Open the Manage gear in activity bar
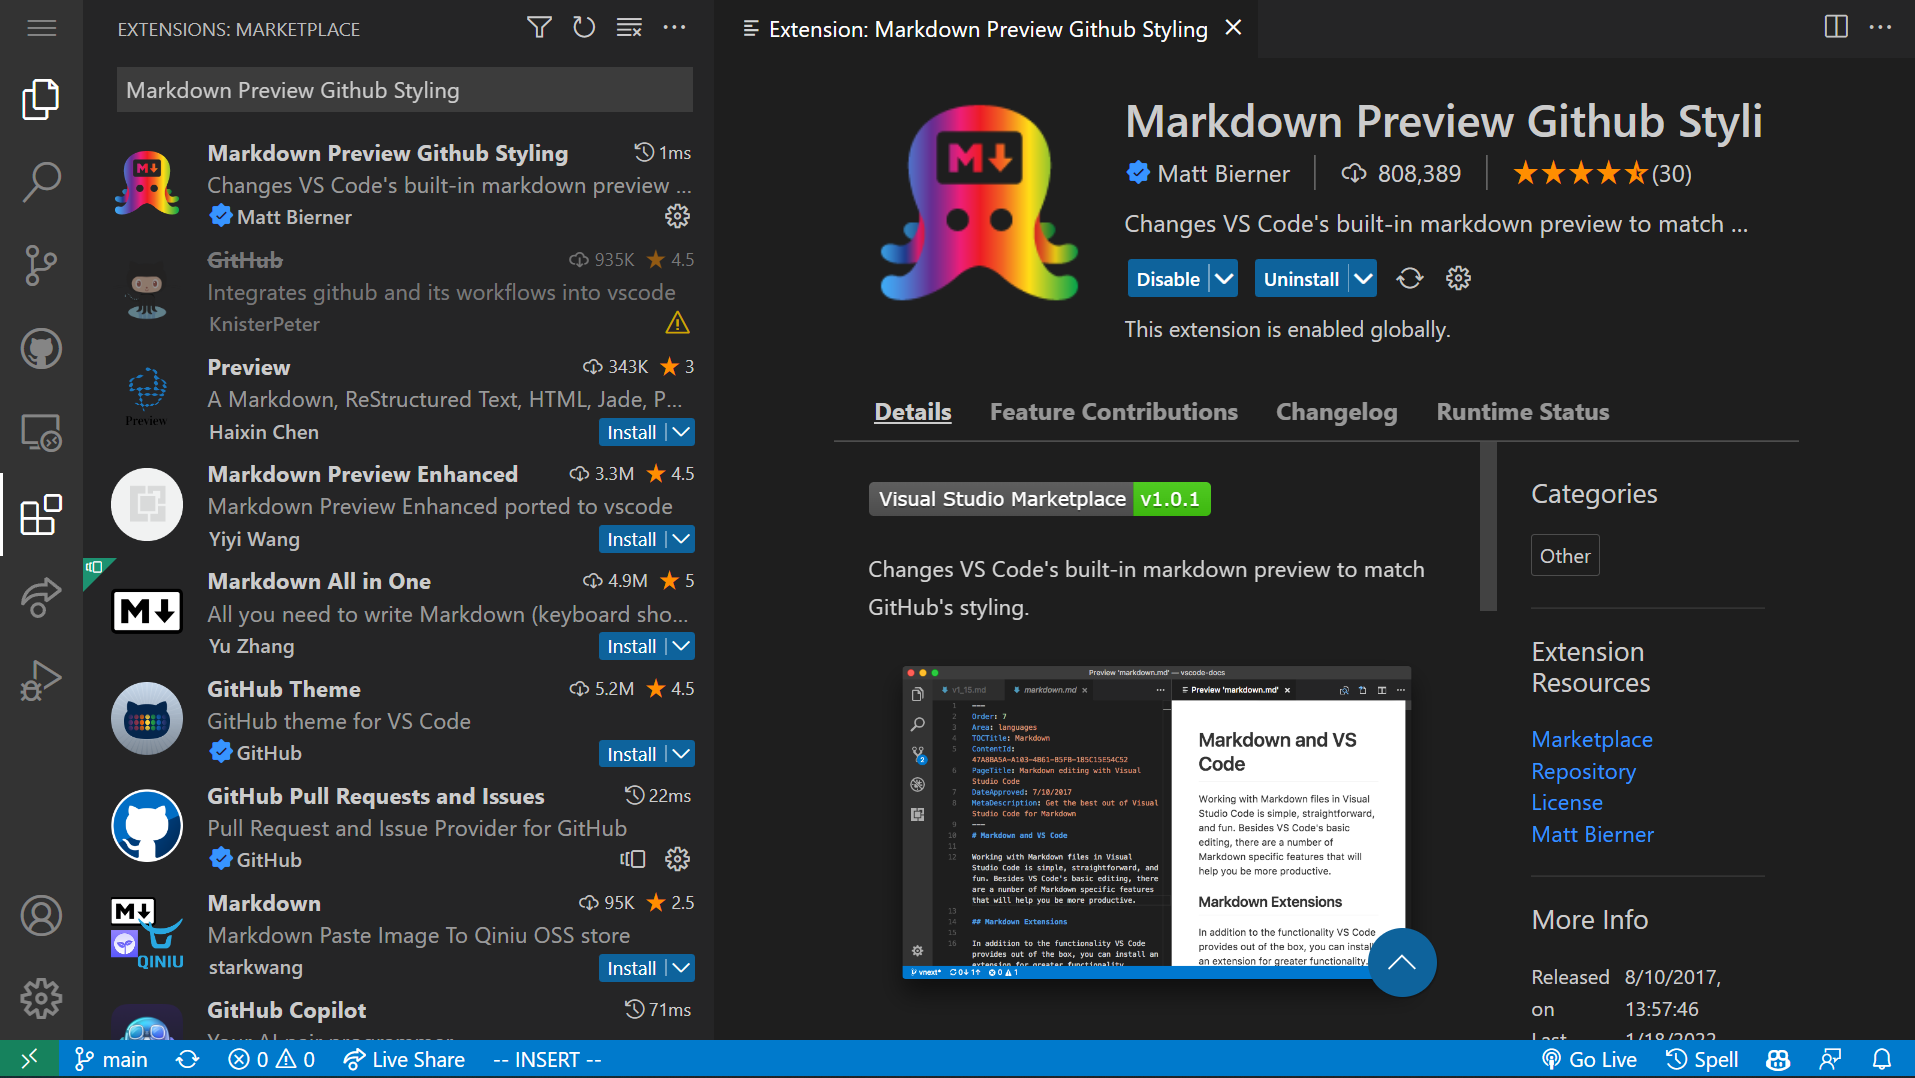Image resolution: width=1915 pixels, height=1078 pixels. [41, 998]
